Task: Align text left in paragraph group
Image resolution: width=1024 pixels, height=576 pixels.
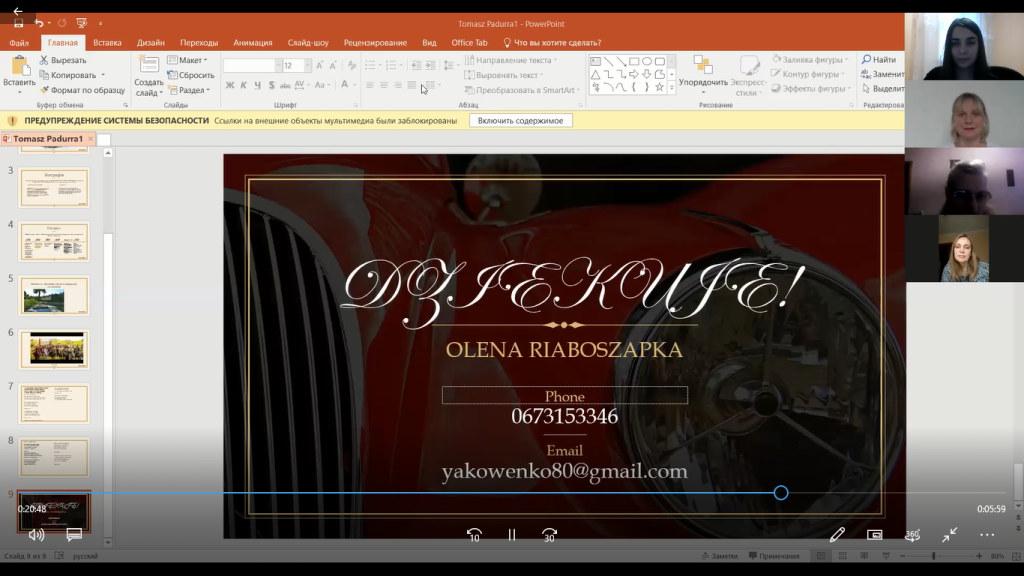Action: (370, 85)
